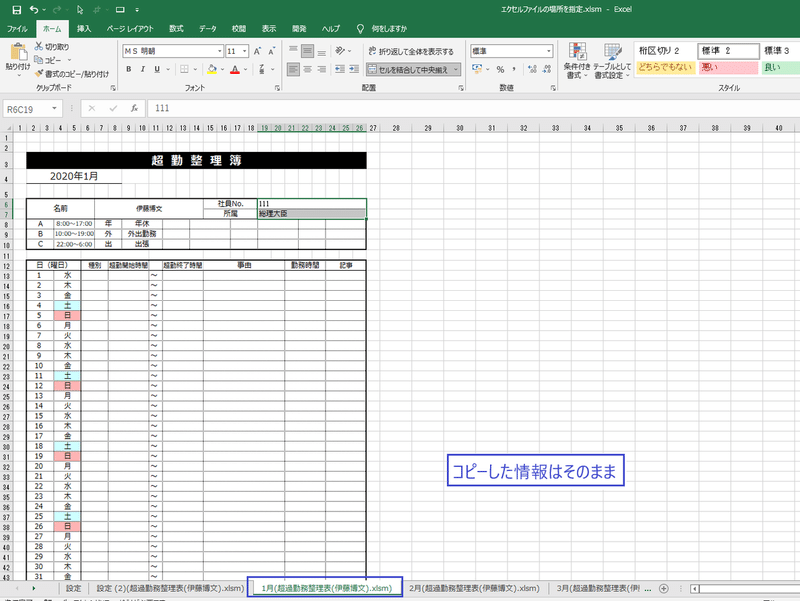Viewport: 800px width, 601px height.
Task: Open the 数式 ribbon tab
Action: point(177,29)
